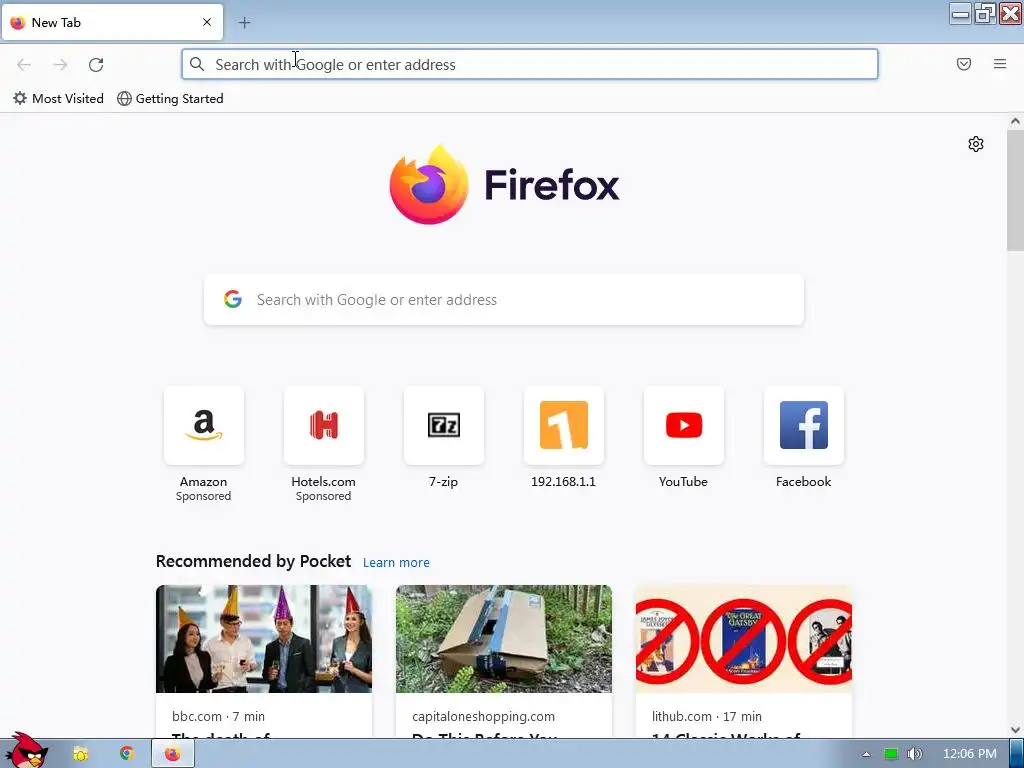
Task: Open the capitaloneshopping.com box image
Action: [x=504, y=639]
